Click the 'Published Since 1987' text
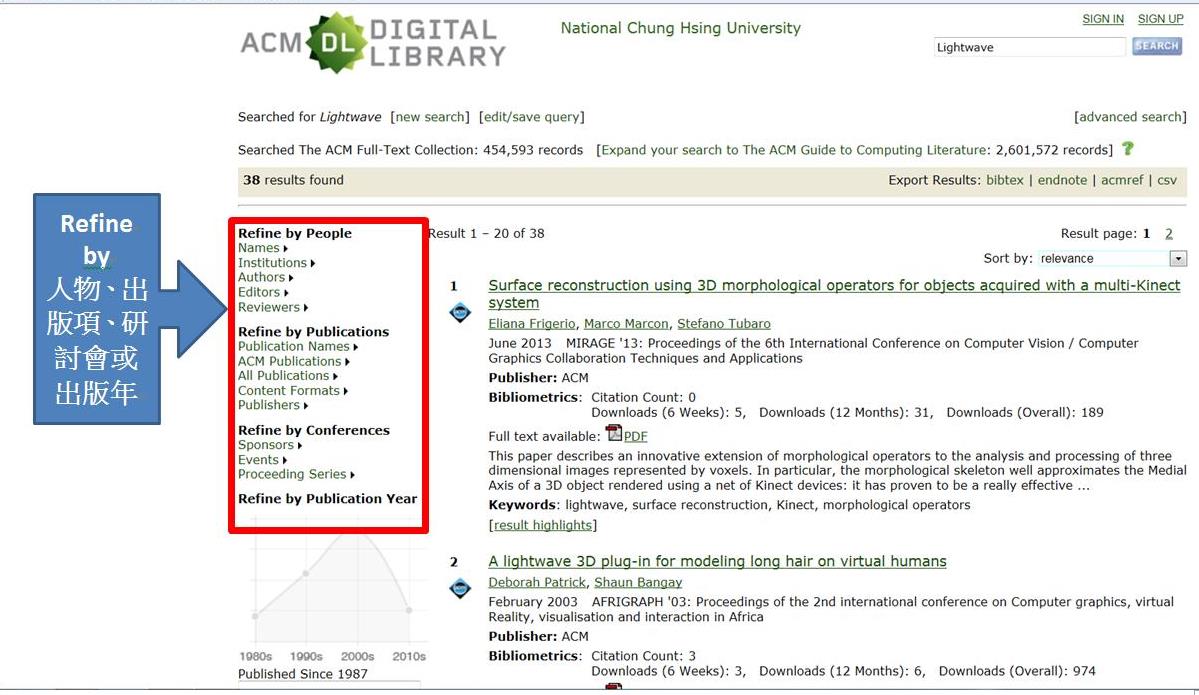The height and width of the screenshot is (695, 1199). pyautogui.click(x=303, y=674)
